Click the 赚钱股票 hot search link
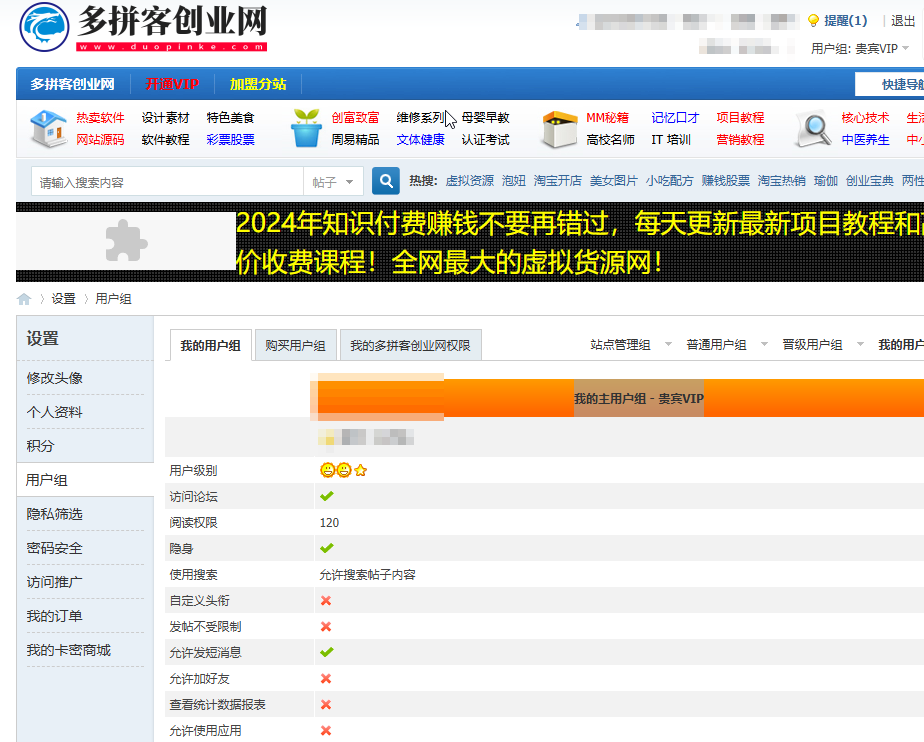Image resolution: width=924 pixels, height=742 pixels. (726, 181)
